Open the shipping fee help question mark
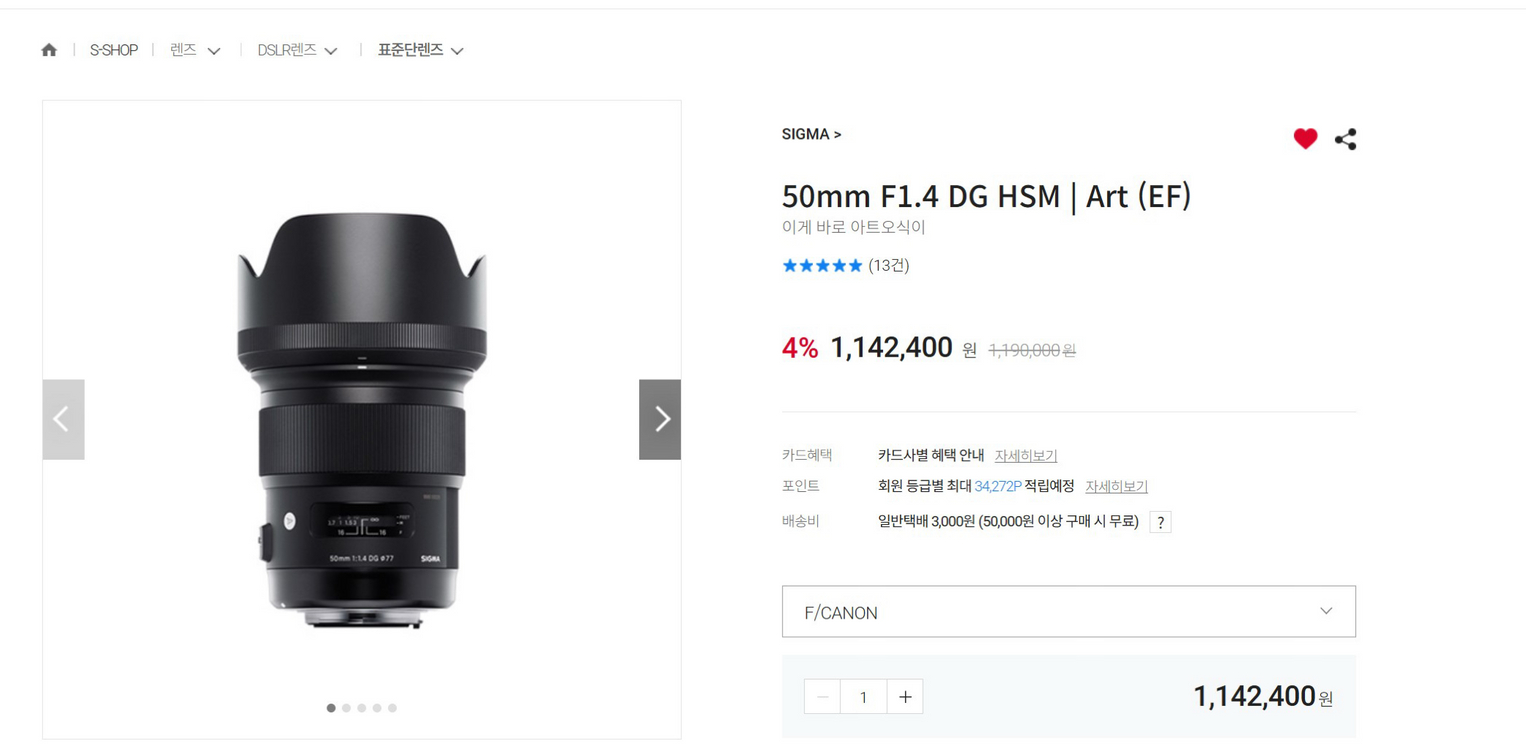The width and height of the screenshot is (1526, 750). click(1159, 521)
